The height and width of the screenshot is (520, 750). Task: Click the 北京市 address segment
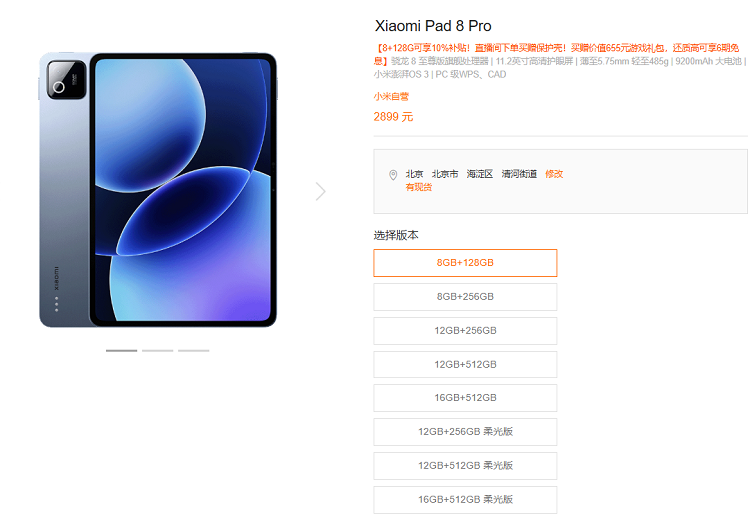pyautogui.click(x=445, y=174)
